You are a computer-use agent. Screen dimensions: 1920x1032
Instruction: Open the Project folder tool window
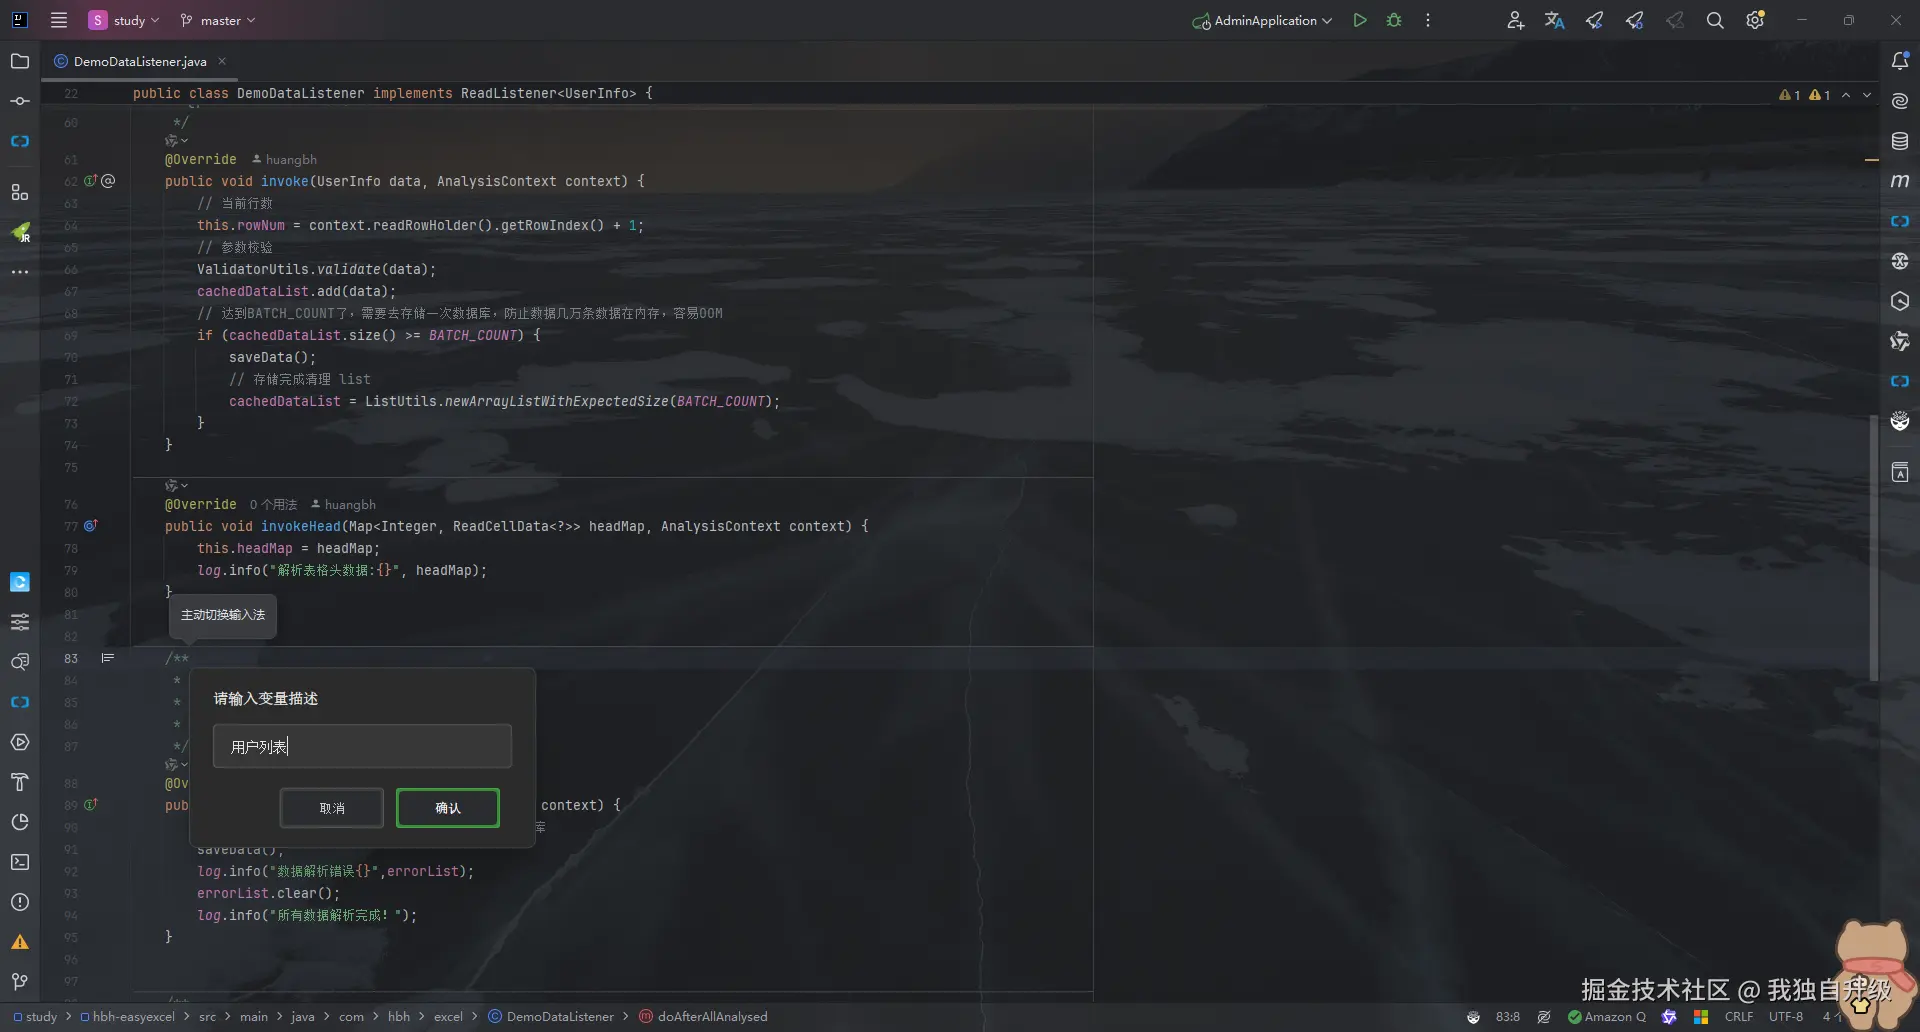coord(20,61)
